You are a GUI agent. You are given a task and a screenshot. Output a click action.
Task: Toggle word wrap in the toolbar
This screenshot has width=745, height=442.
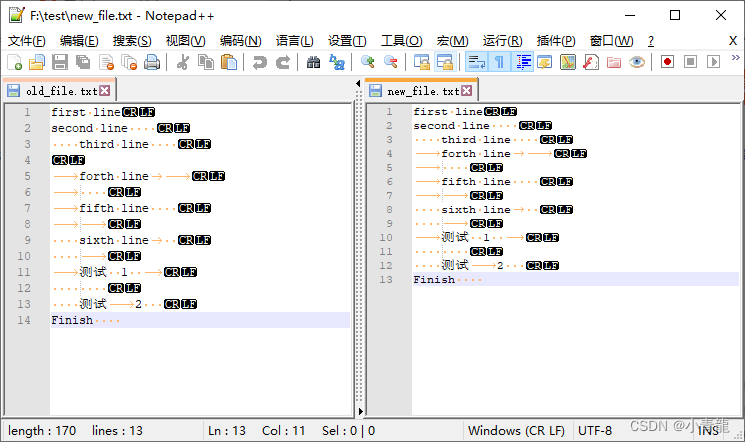click(477, 62)
